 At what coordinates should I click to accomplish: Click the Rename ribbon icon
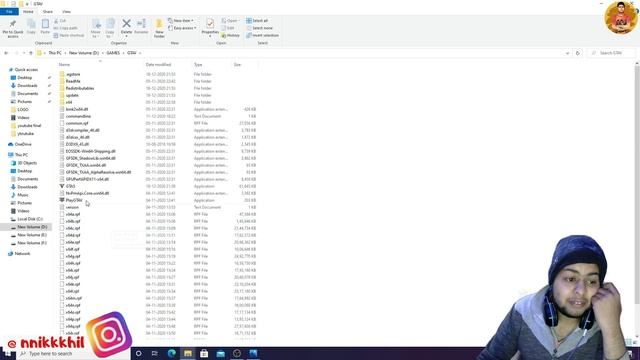141,26
